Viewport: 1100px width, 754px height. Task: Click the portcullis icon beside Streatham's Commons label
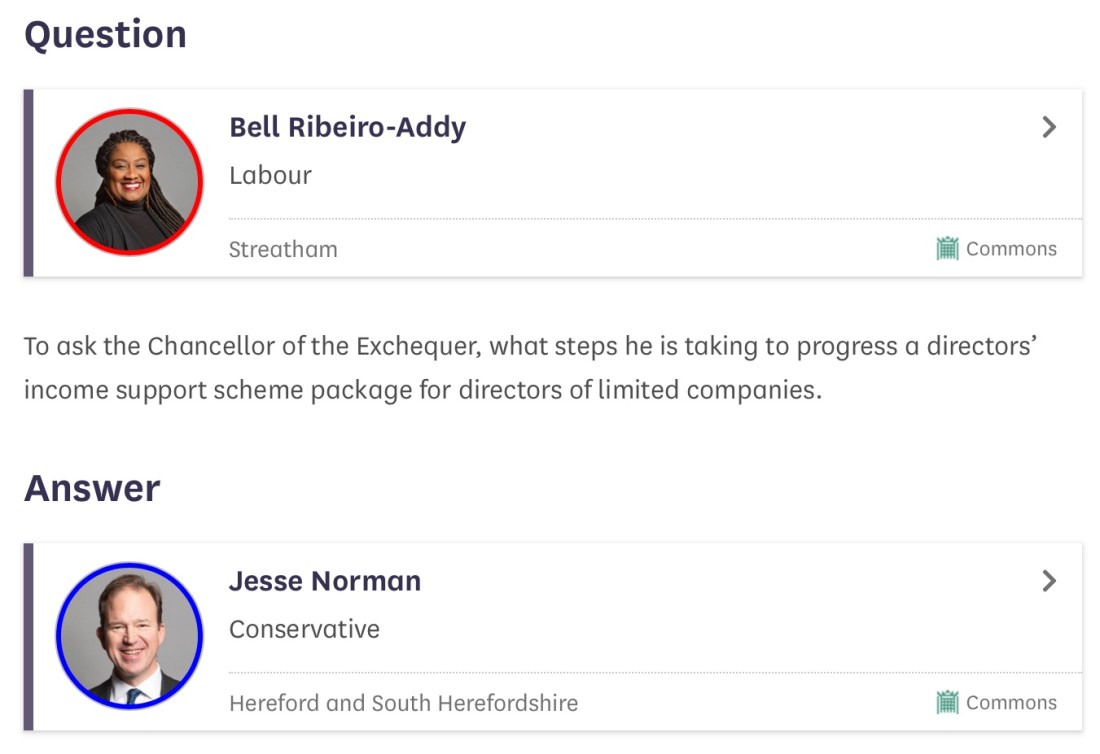click(x=947, y=249)
